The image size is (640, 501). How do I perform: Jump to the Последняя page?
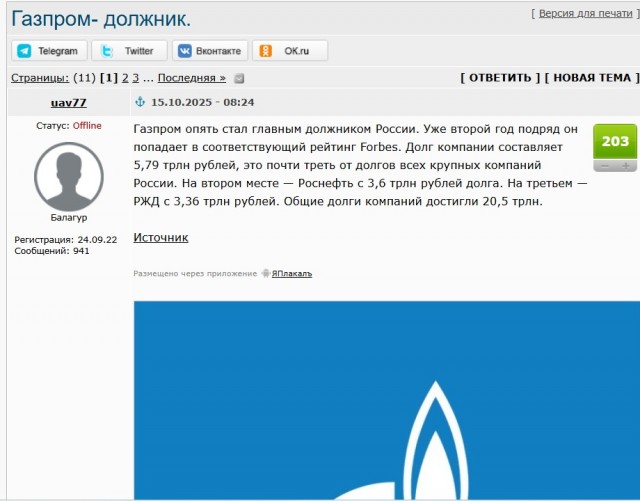tap(192, 78)
